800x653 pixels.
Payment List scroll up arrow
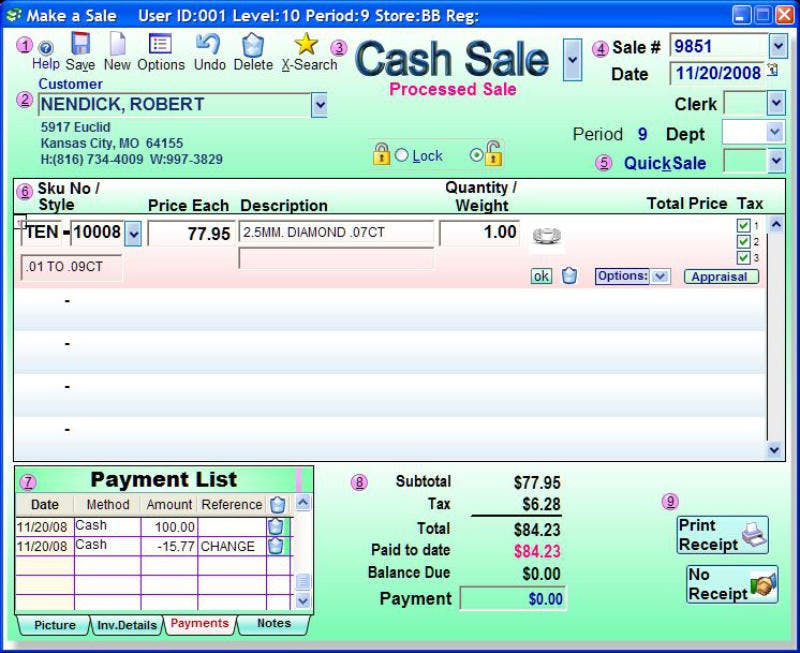pos(303,503)
